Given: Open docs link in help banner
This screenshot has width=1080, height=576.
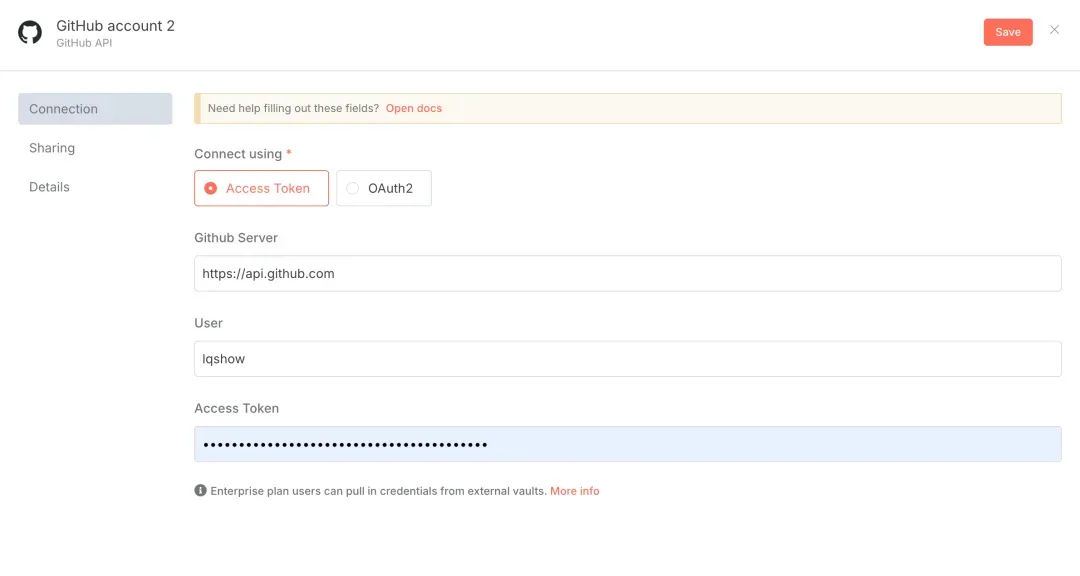Looking at the screenshot, I should (414, 108).
